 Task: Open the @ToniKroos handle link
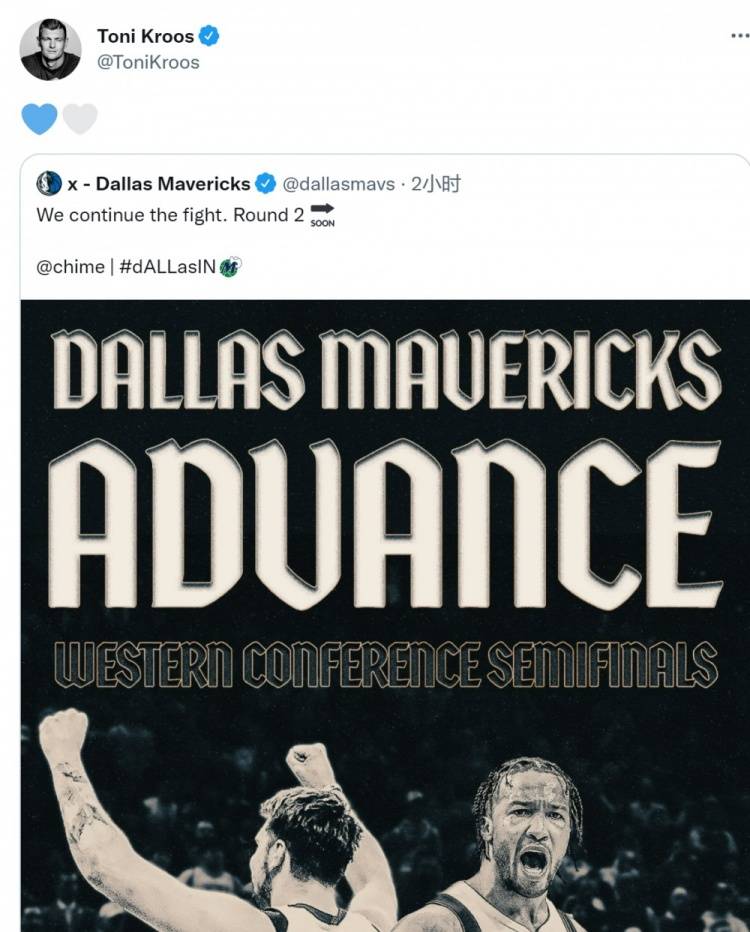coord(148,62)
